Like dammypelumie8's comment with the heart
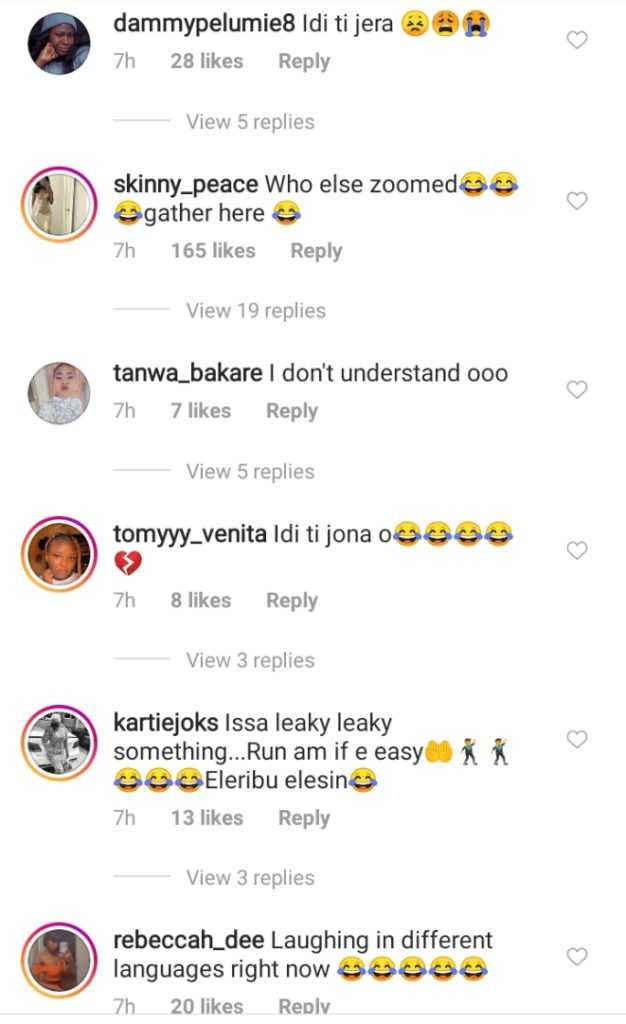Screen dimensions: 626x1024 pos(577,40)
